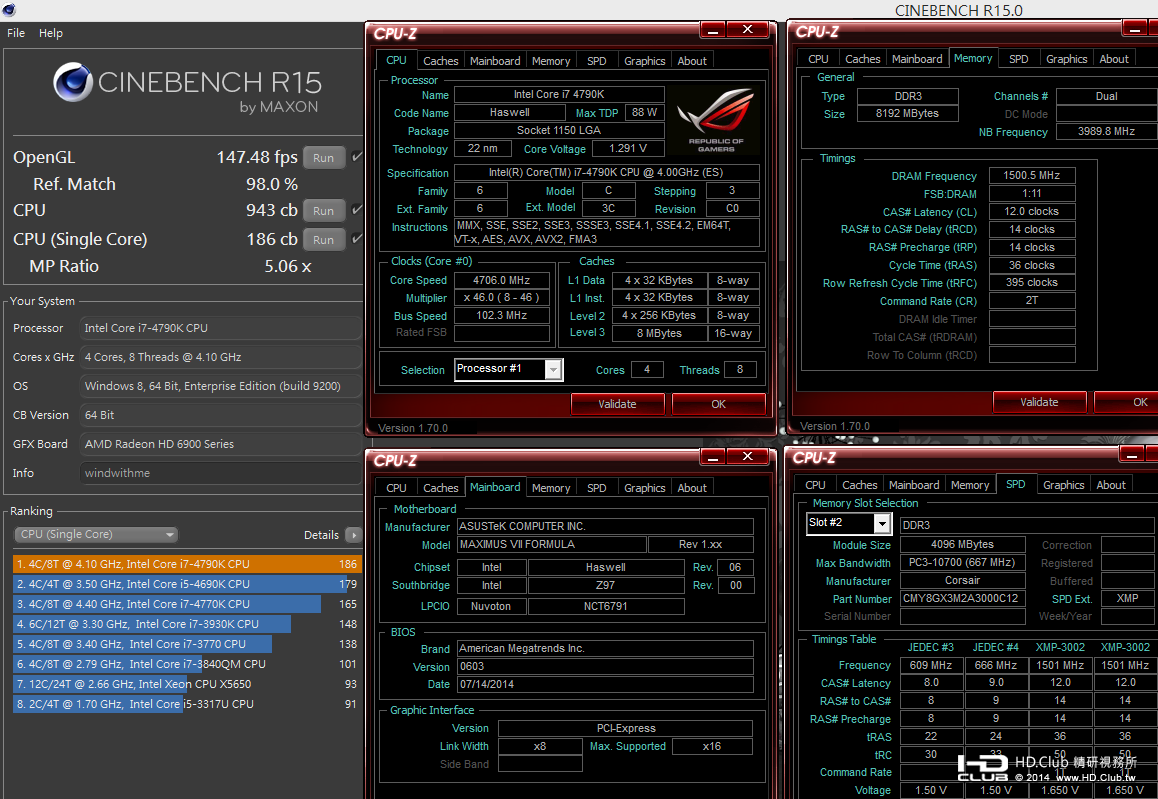Minimize the CPU-Z SPD window
Viewport: 1158px width, 799px height.
(x=1131, y=455)
